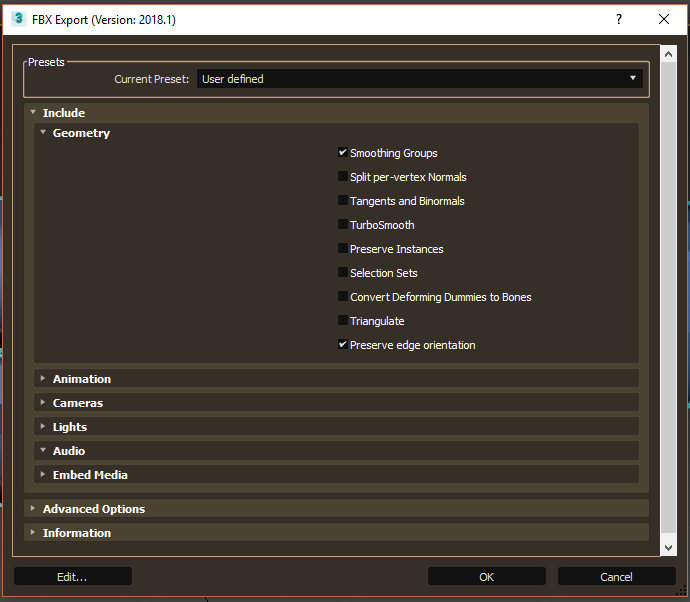Click the vertical scrollbar track
The image size is (690, 602).
pyautogui.click(x=668, y=300)
